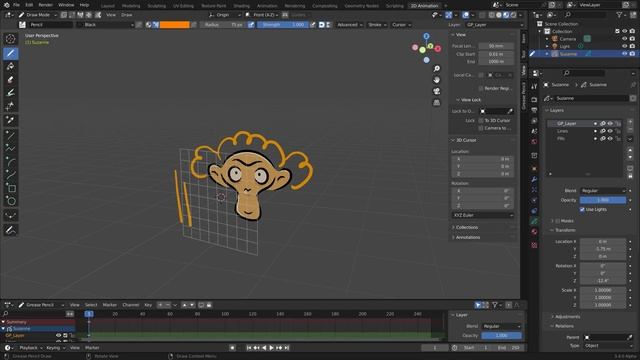The height and width of the screenshot is (360, 640).
Task: Enable Lock To 3D Cursor checkbox
Action: pos(481,120)
